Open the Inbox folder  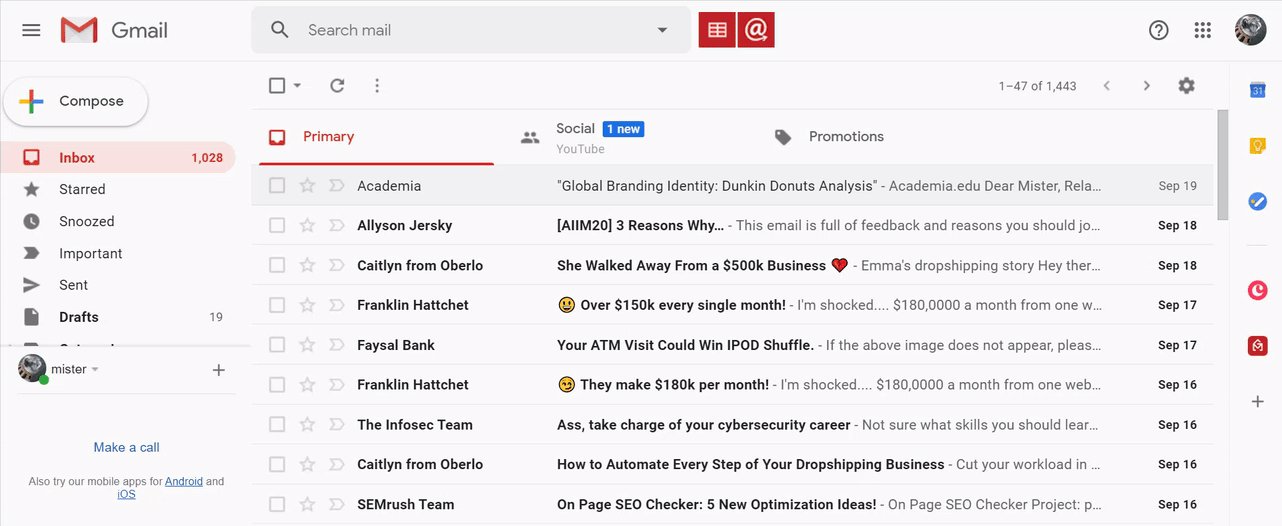[118, 157]
